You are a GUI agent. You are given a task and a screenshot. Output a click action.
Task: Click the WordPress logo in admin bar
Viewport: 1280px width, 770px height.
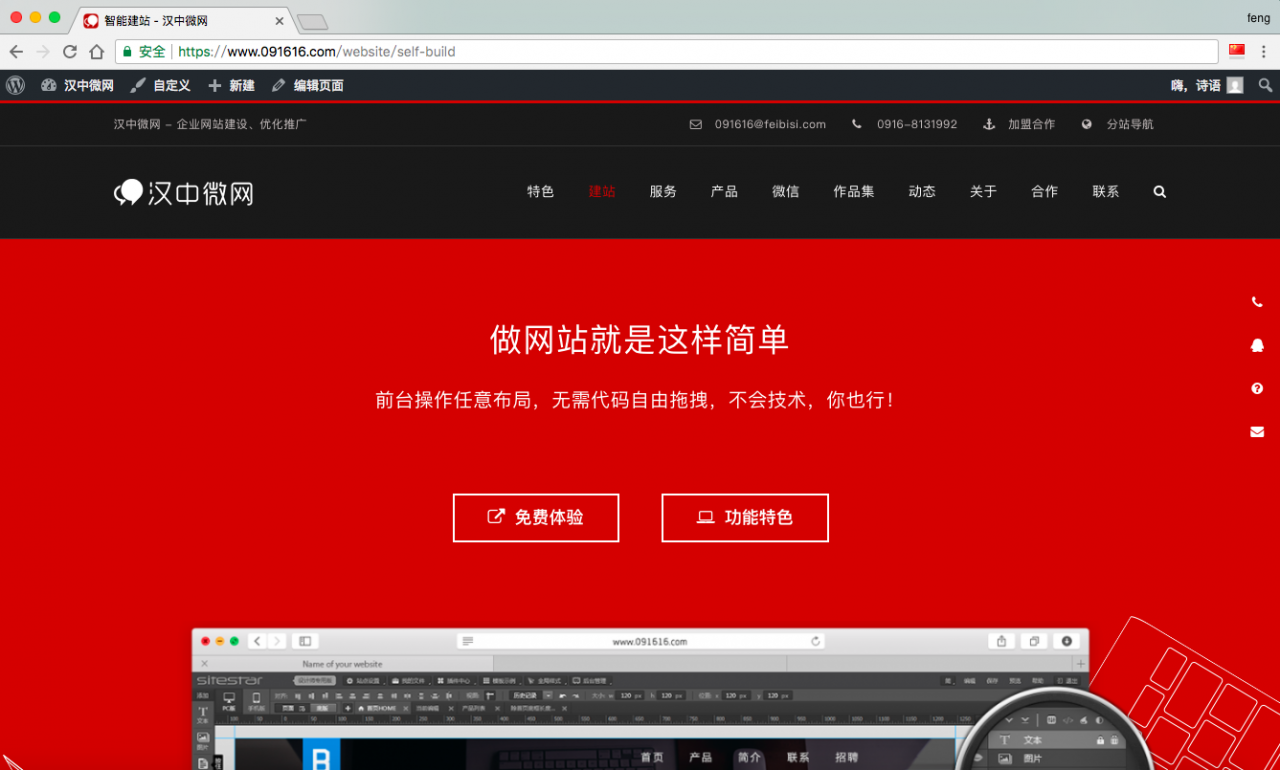point(15,86)
